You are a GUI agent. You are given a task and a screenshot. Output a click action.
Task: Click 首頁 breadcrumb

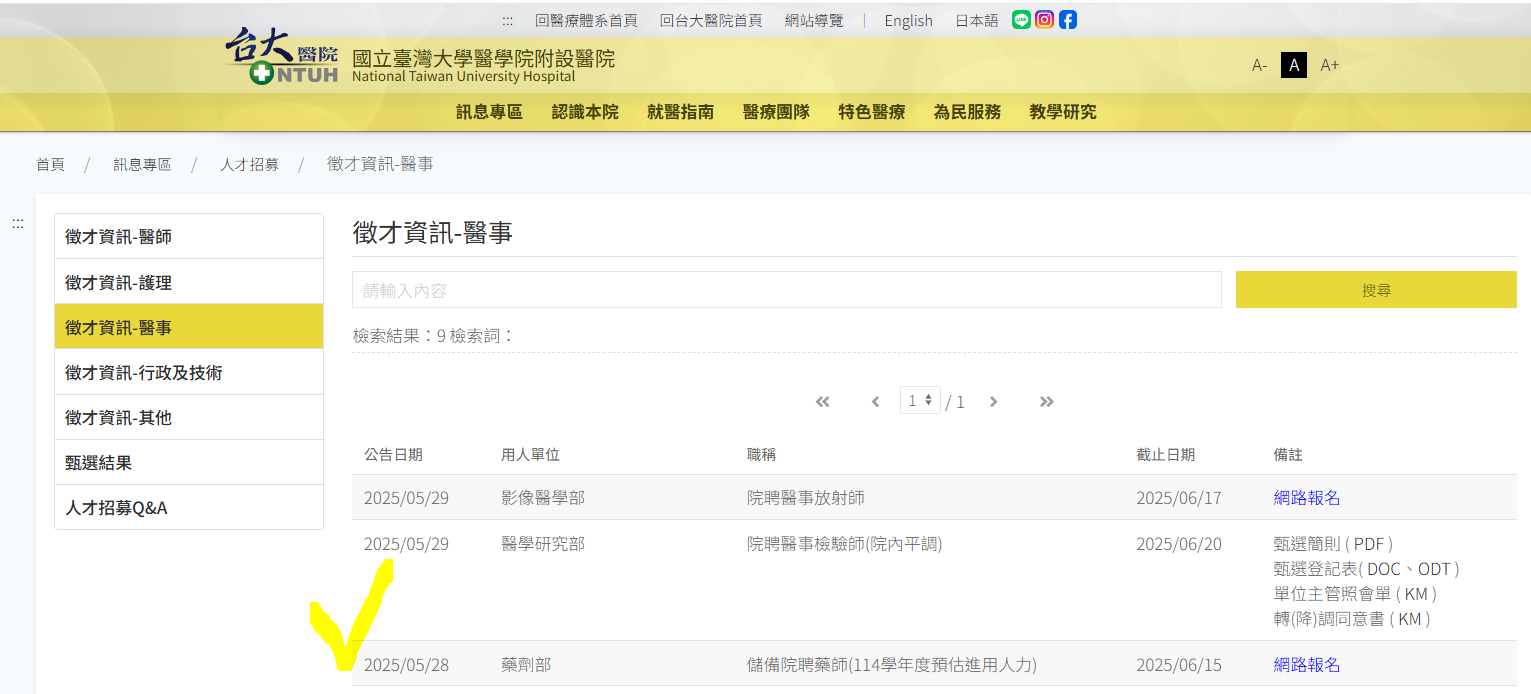point(50,164)
